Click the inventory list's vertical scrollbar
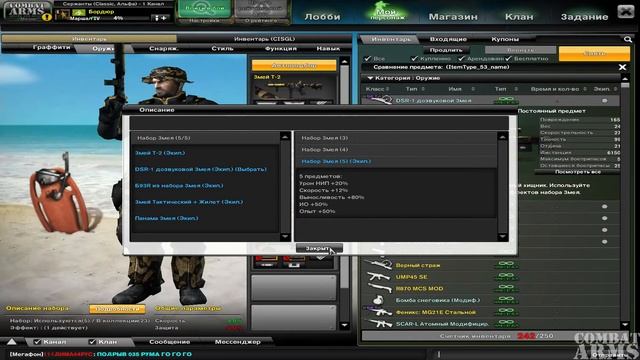The height and width of the screenshot is (360, 640). point(625,201)
